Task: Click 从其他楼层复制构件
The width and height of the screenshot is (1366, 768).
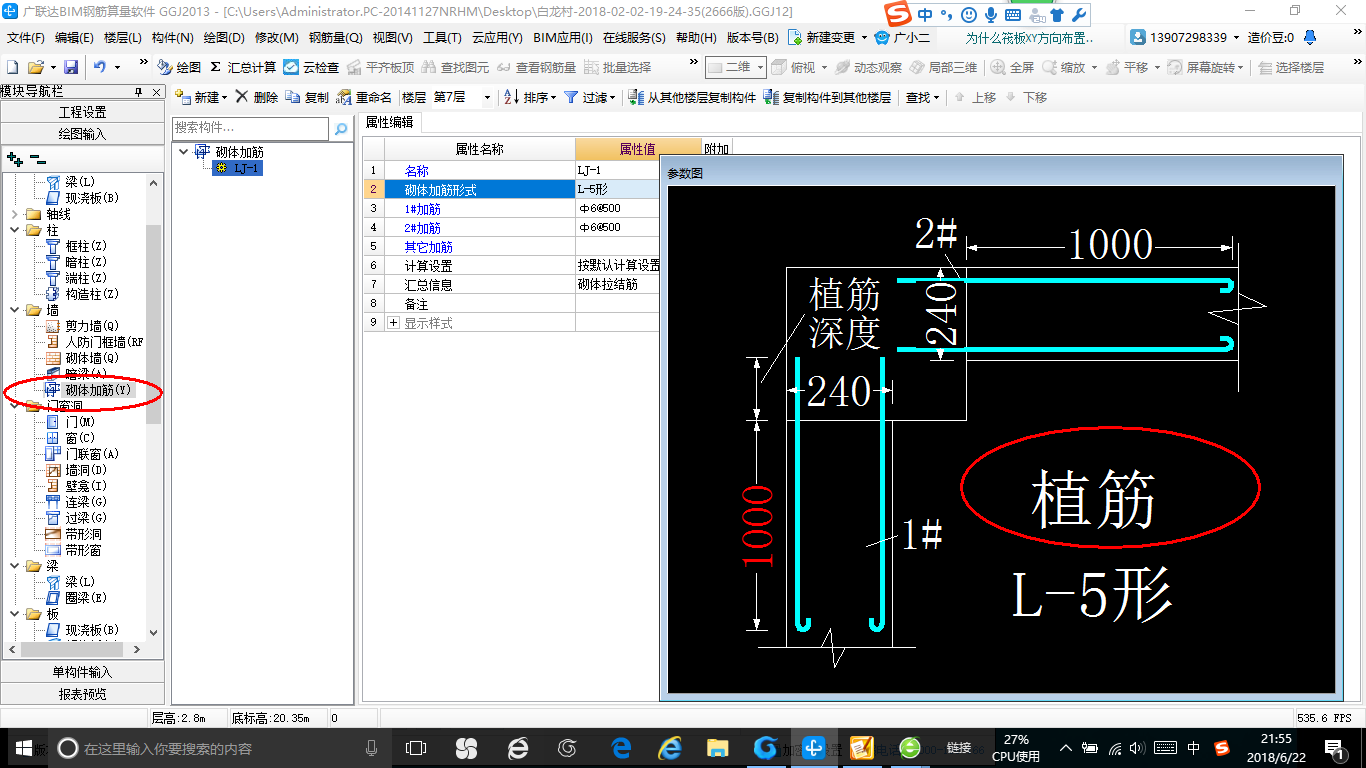Action: (692, 97)
